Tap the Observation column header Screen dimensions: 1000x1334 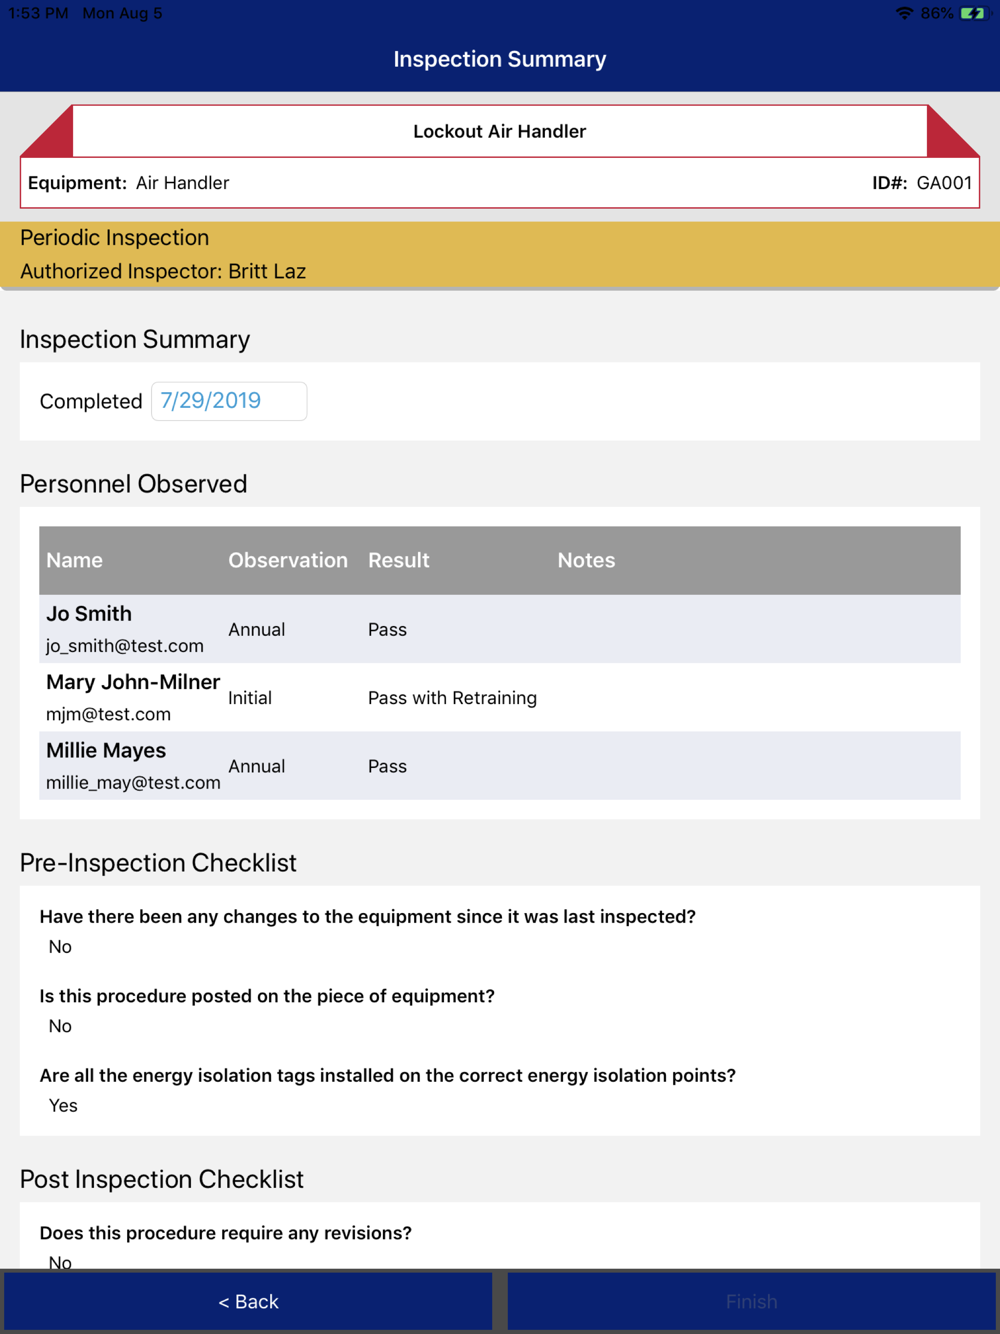pos(288,560)
